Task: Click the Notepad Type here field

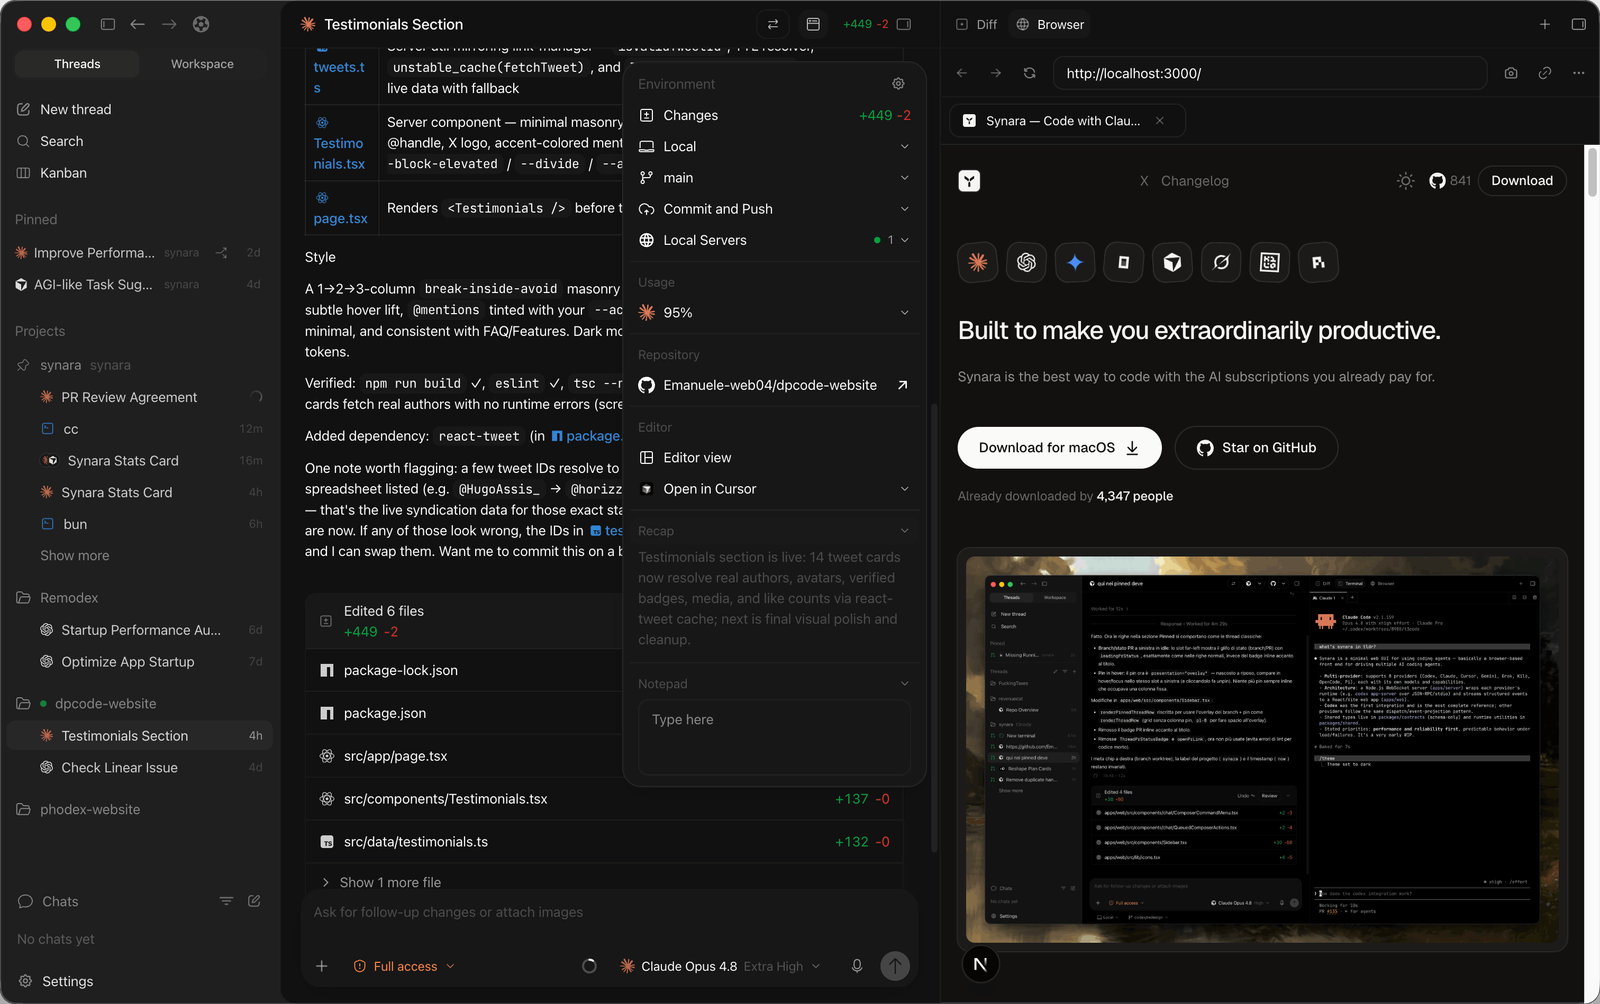Action: point(774,737)
